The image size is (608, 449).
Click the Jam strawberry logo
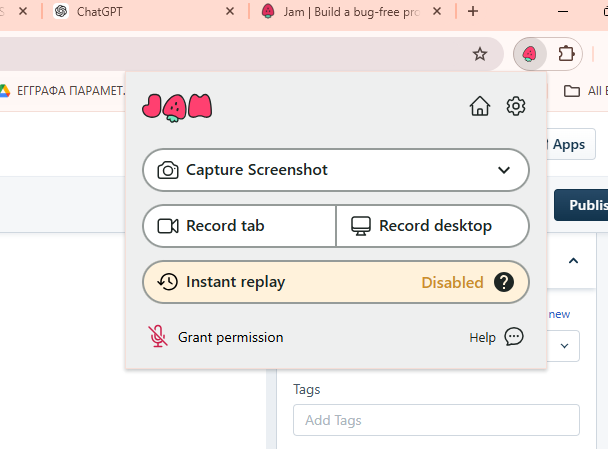[177, 107]
